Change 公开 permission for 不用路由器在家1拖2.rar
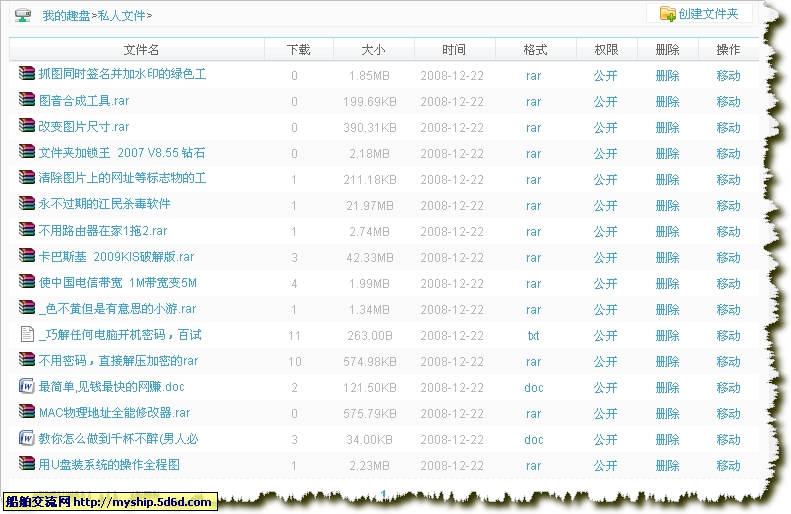The image size is (791, 514). [x=605, y=232]
